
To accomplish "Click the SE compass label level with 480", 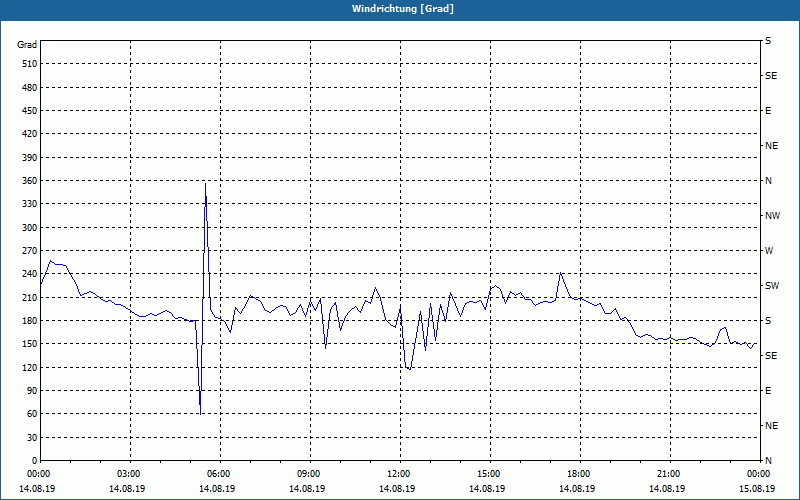I will [x=771, y=76].
